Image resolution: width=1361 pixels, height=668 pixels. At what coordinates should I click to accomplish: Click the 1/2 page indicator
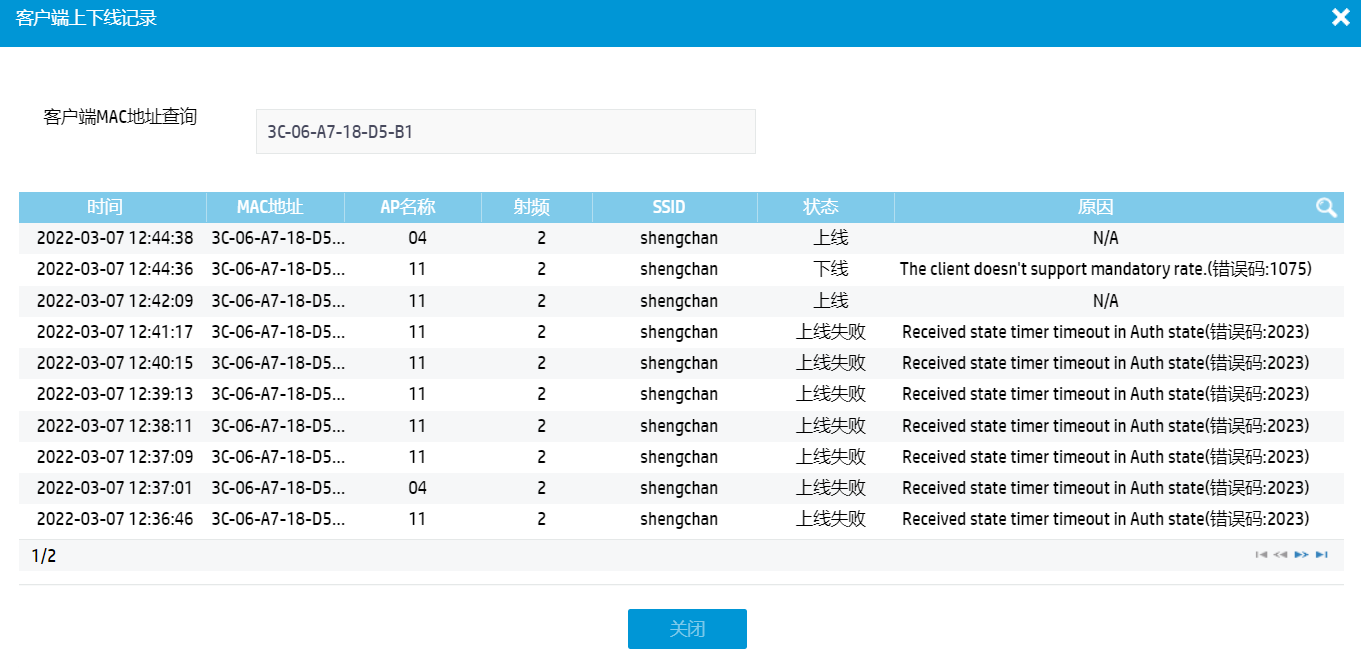pos(43,555)
